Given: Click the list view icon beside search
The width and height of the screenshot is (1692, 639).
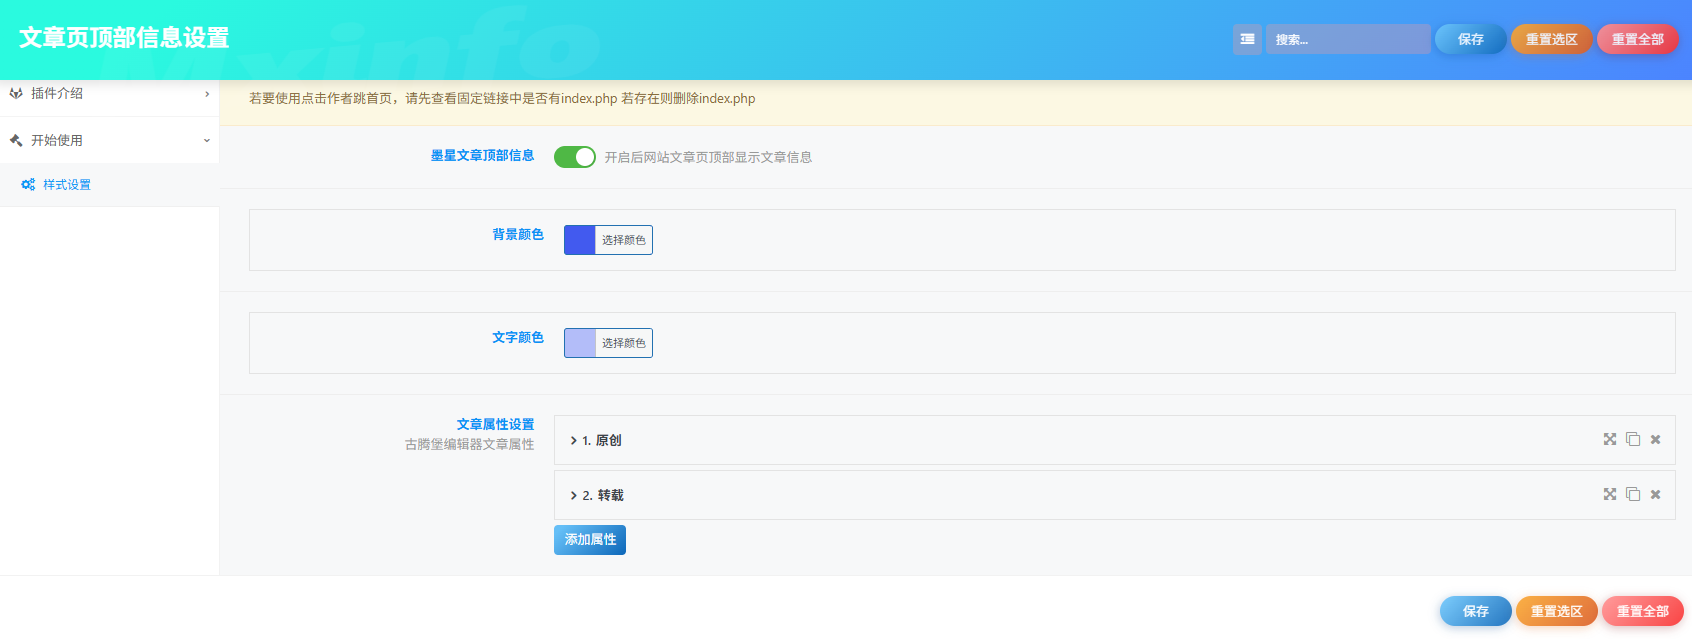Looking at the screenshot, I should [1247, 39].
